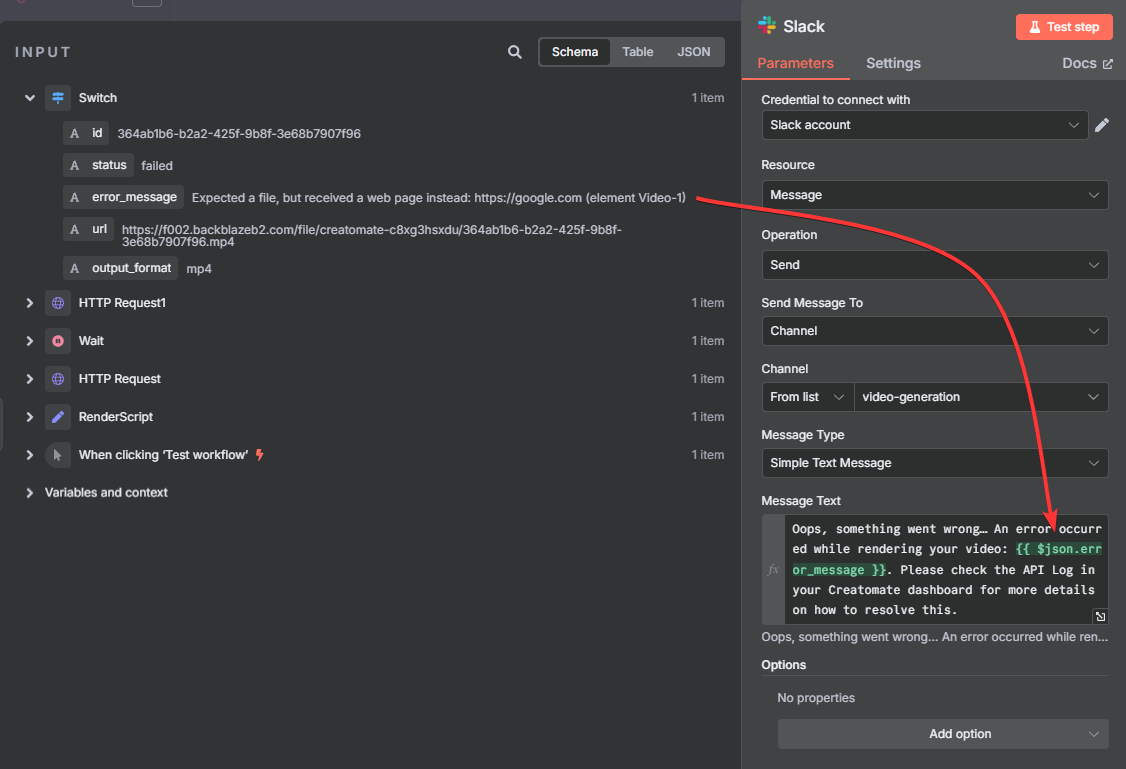Click the RenderScript pencil node icon
This screenshot has width=1126, height=769.
(58, 417)
